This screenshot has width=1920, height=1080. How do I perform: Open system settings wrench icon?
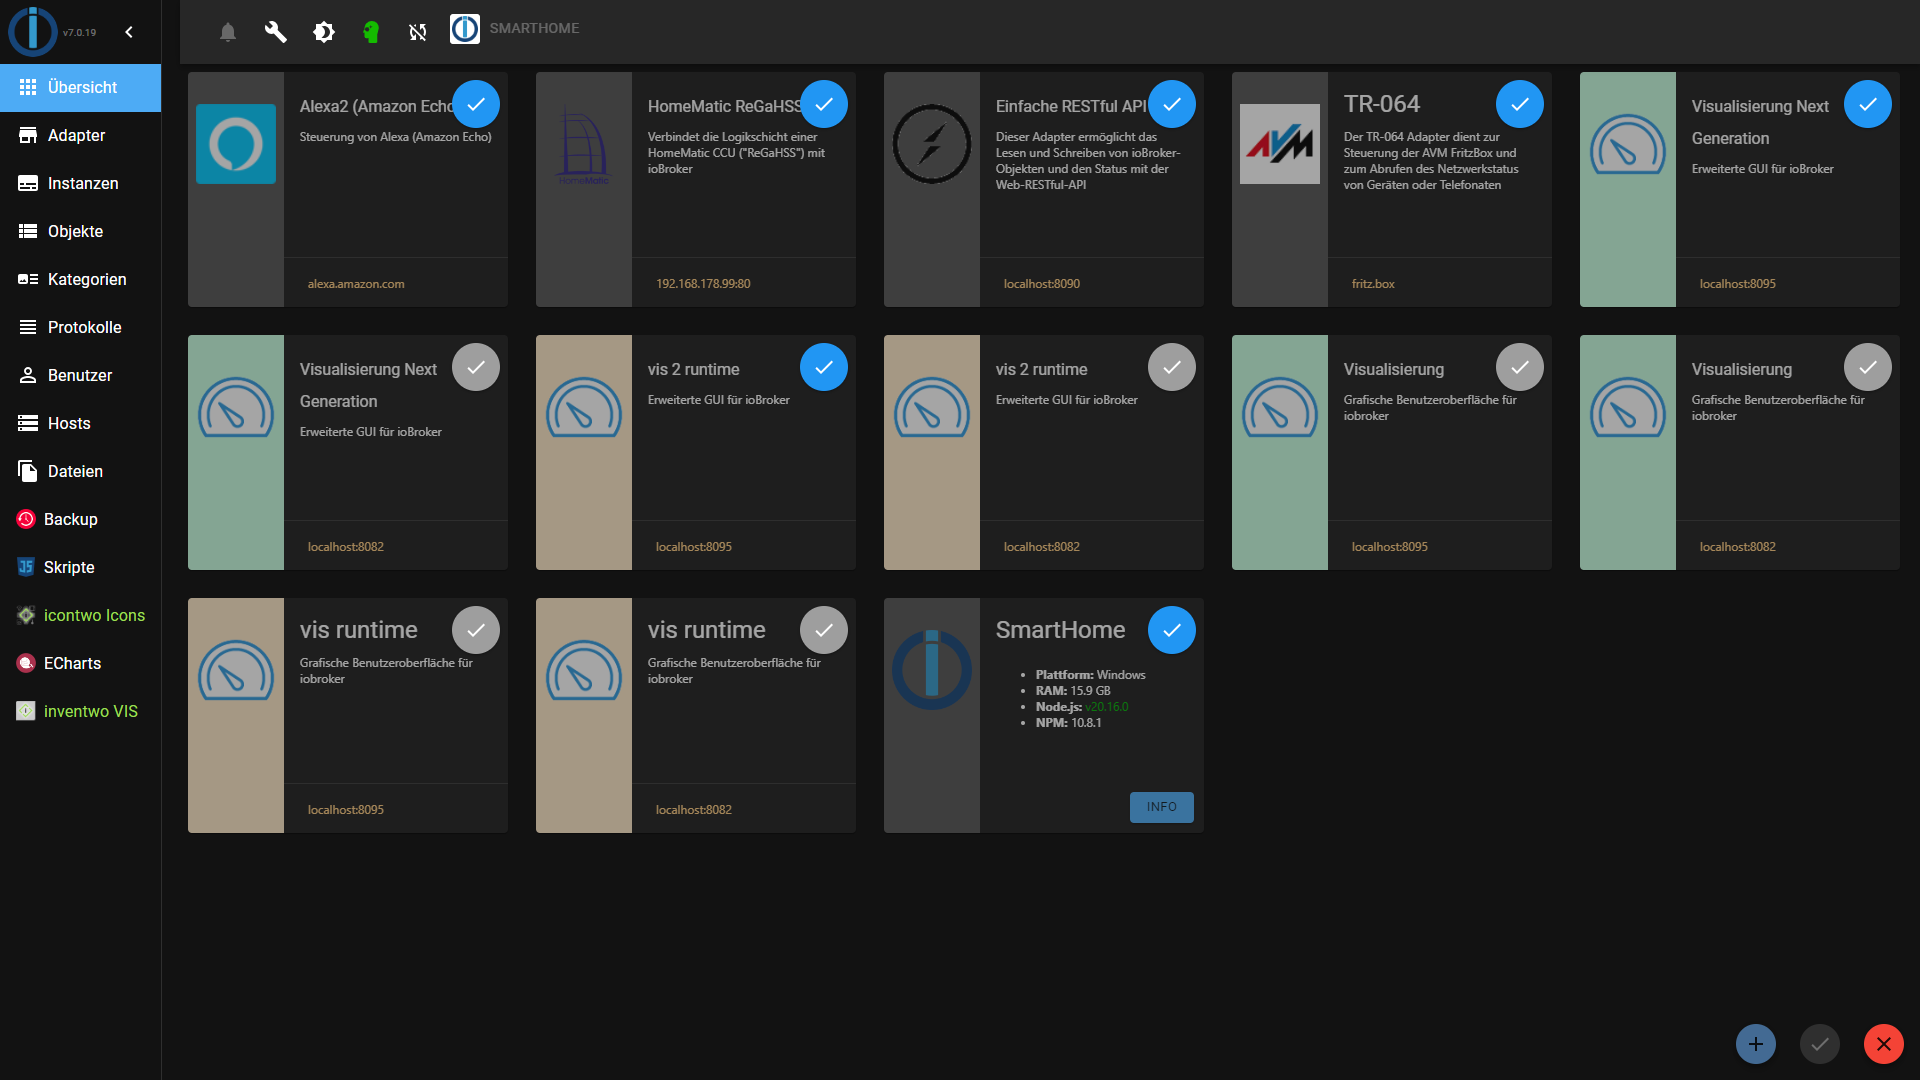(275, 32)
